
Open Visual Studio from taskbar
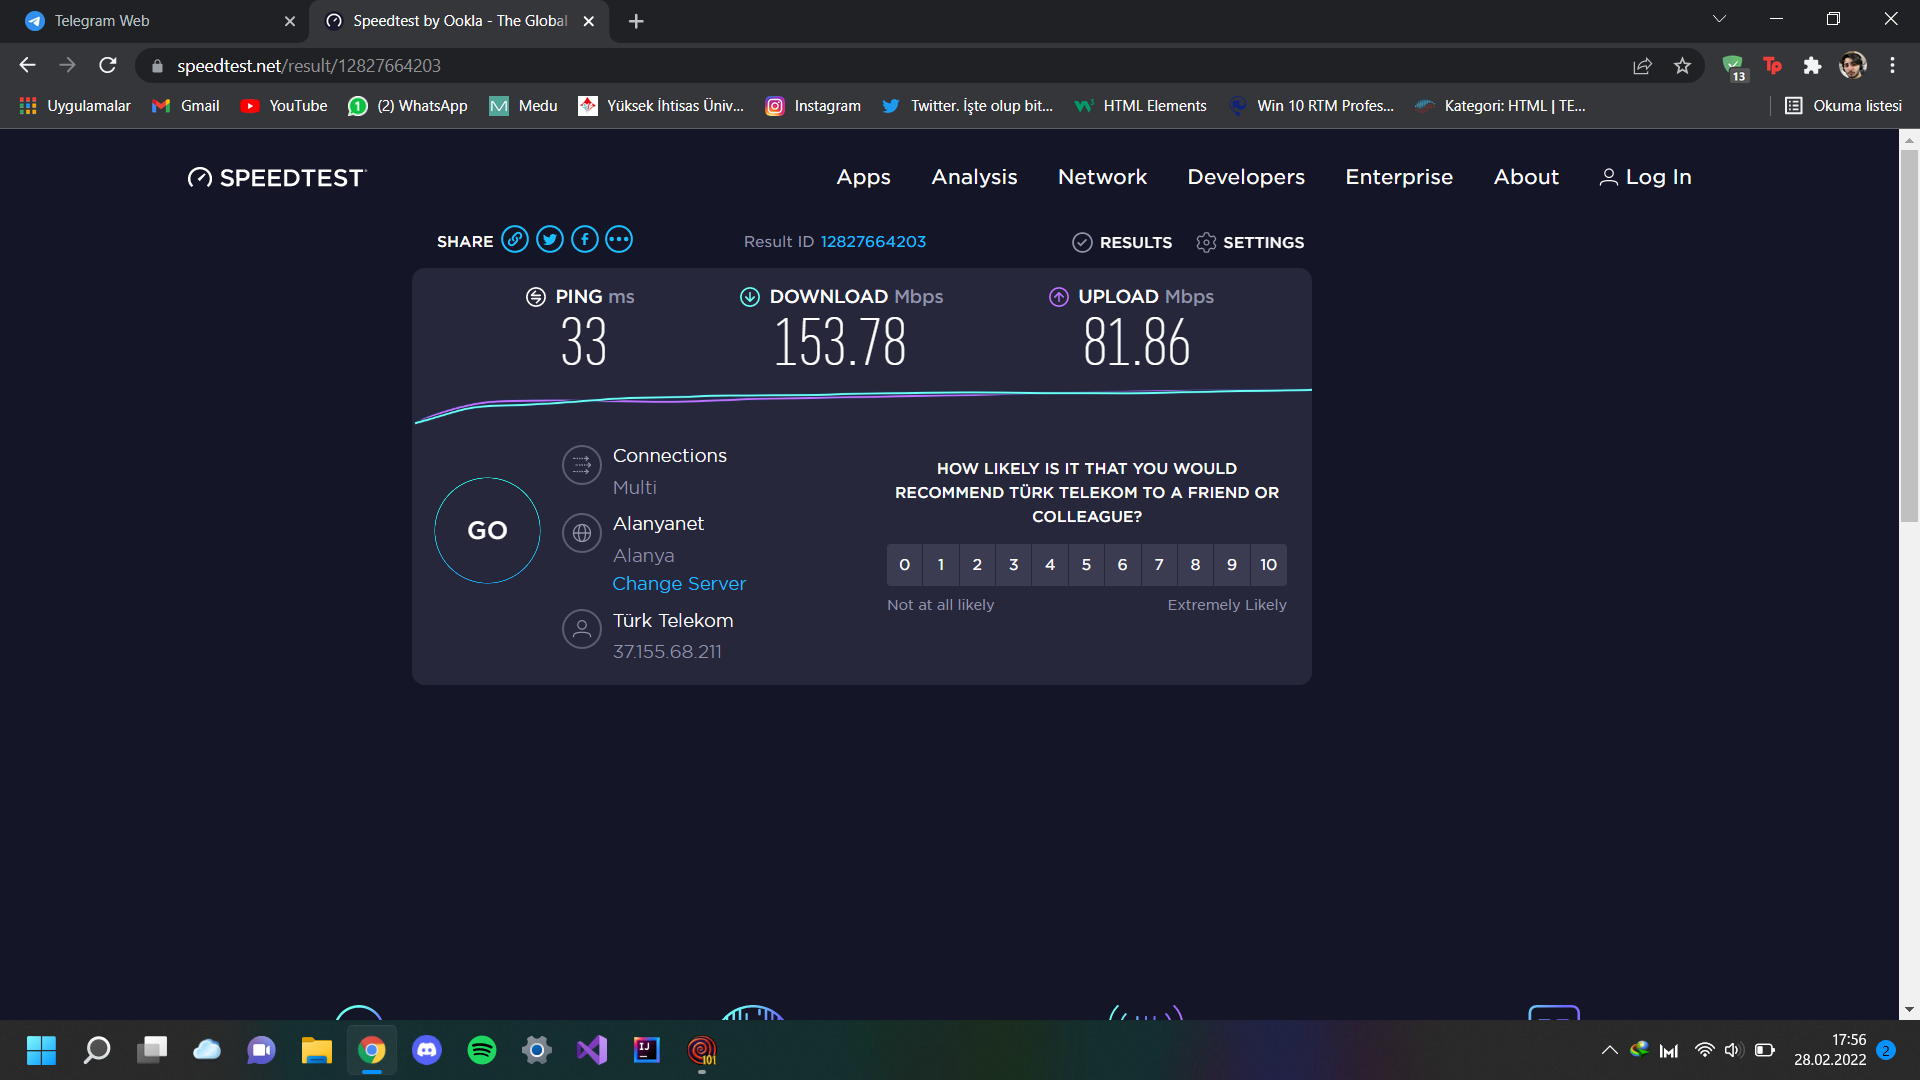tap(592, 1050)
